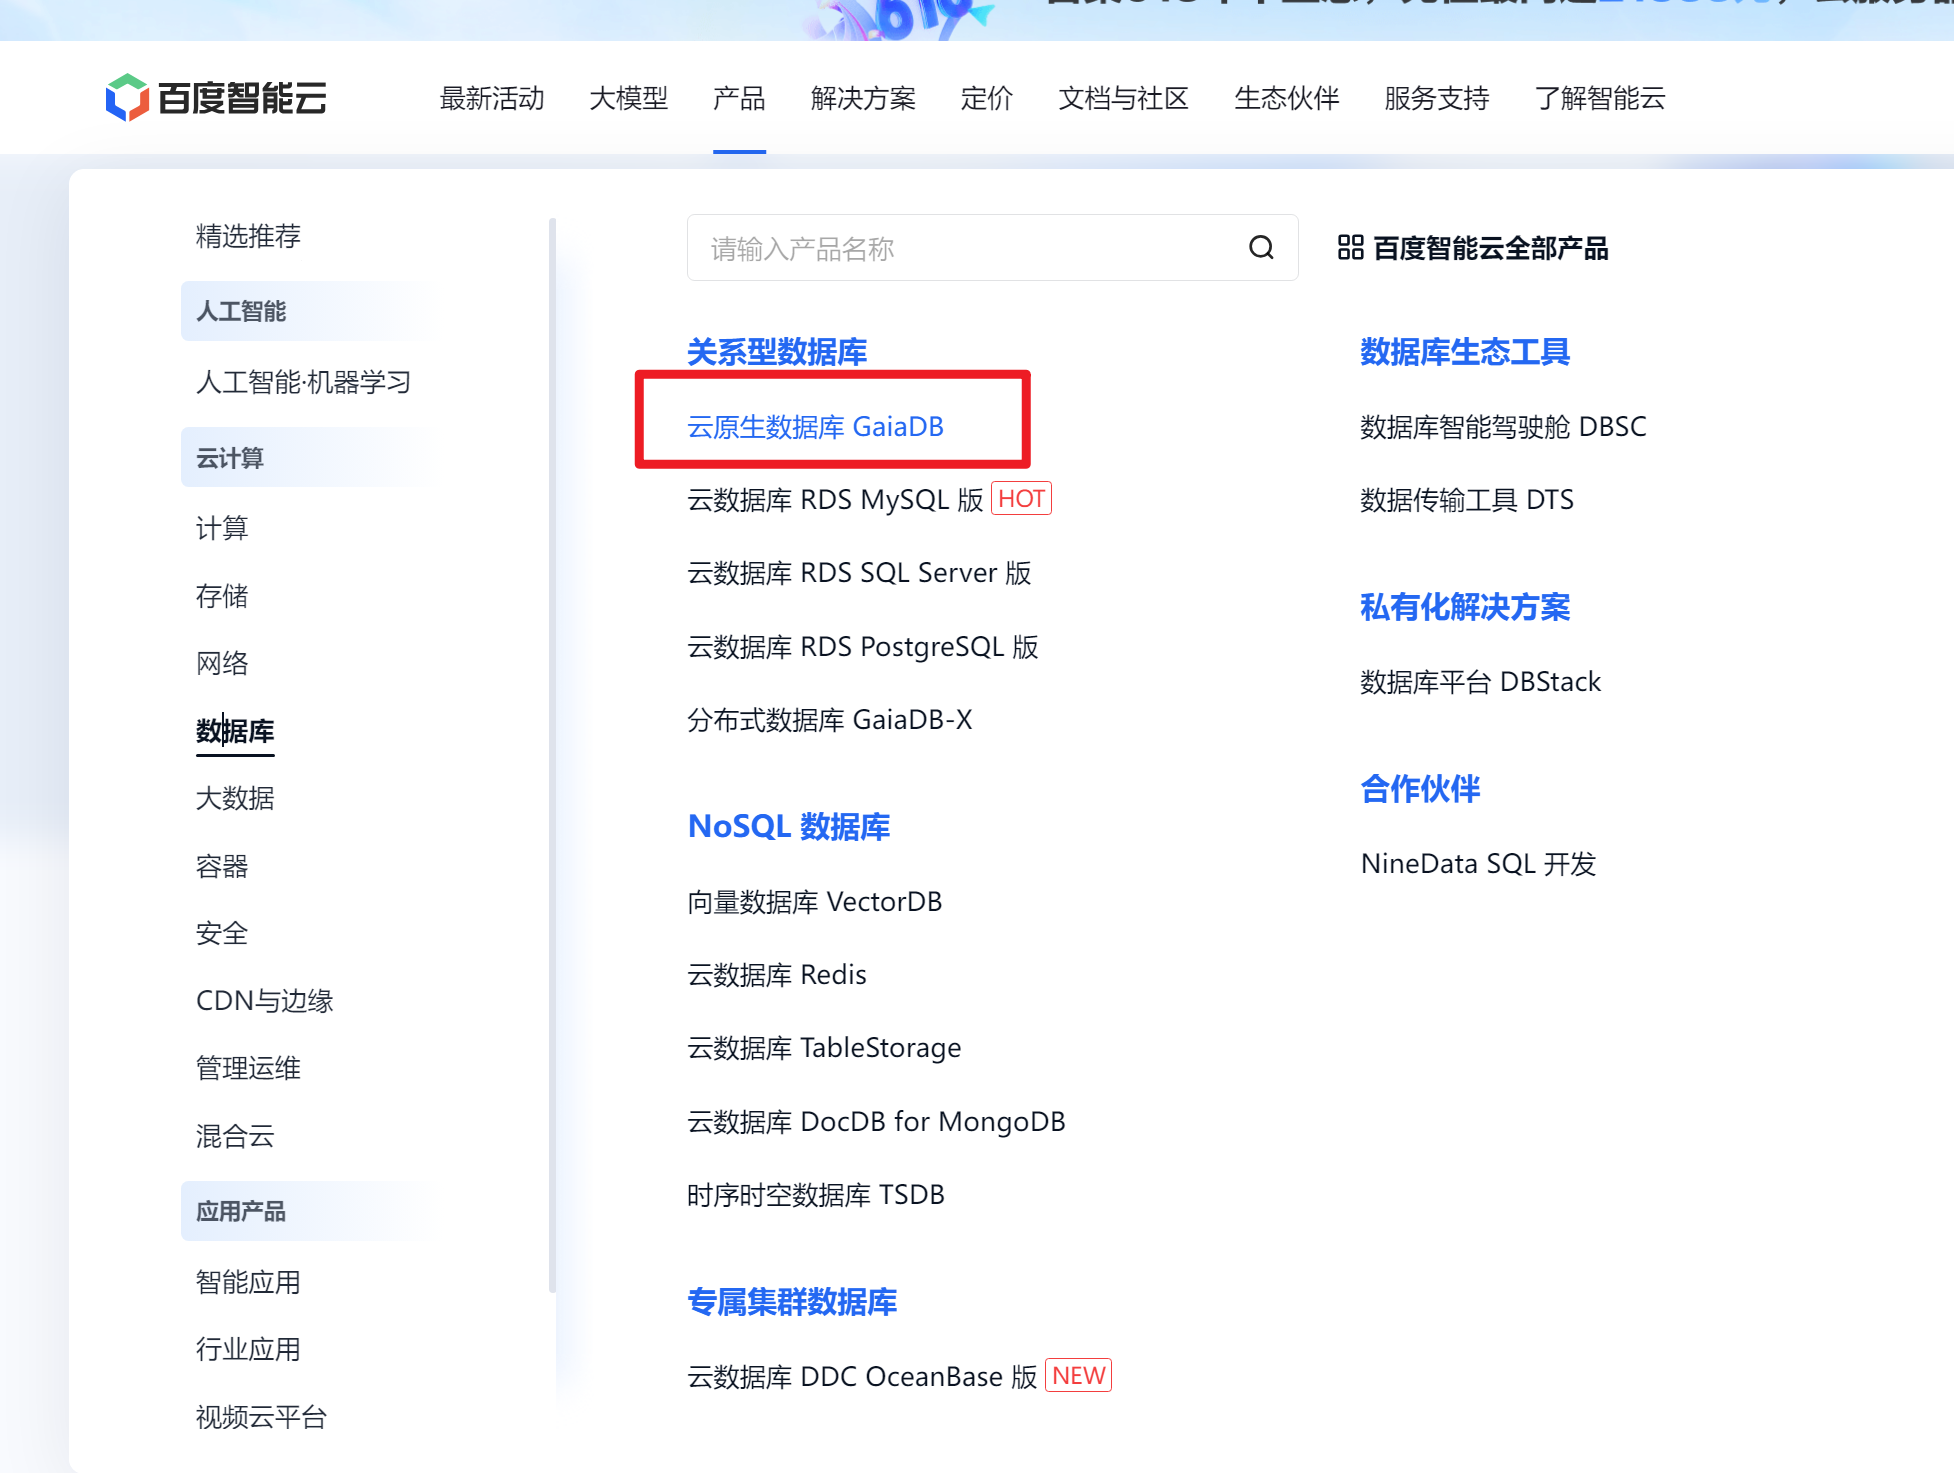Select 管理运维 sidebar category
The width and height of the screenshot is (1954, 1473).
coord(248,1068)
